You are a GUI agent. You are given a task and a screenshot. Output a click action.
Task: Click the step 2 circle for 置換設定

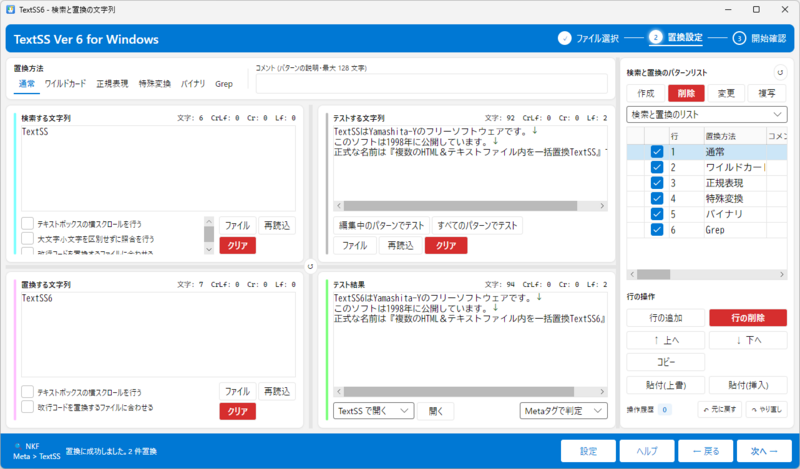pyautogui.click(x=656, y=37)
